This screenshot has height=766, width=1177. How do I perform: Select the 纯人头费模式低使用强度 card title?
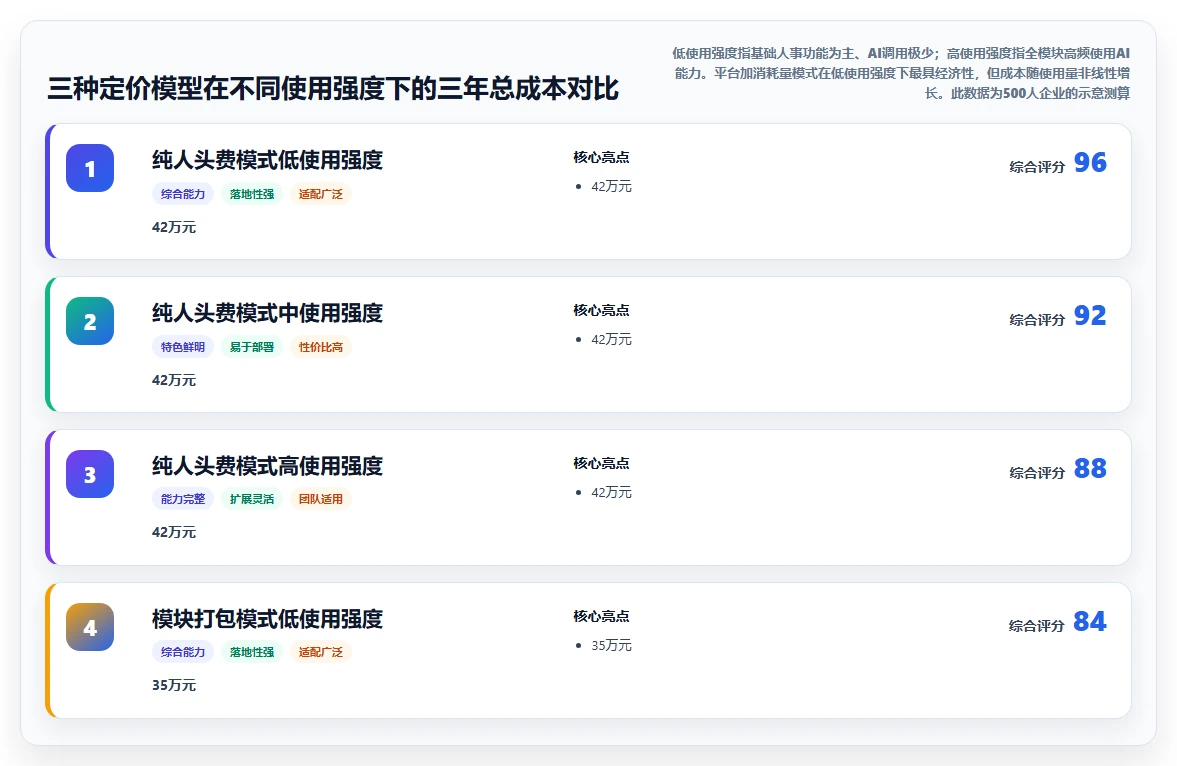point(267,160)
